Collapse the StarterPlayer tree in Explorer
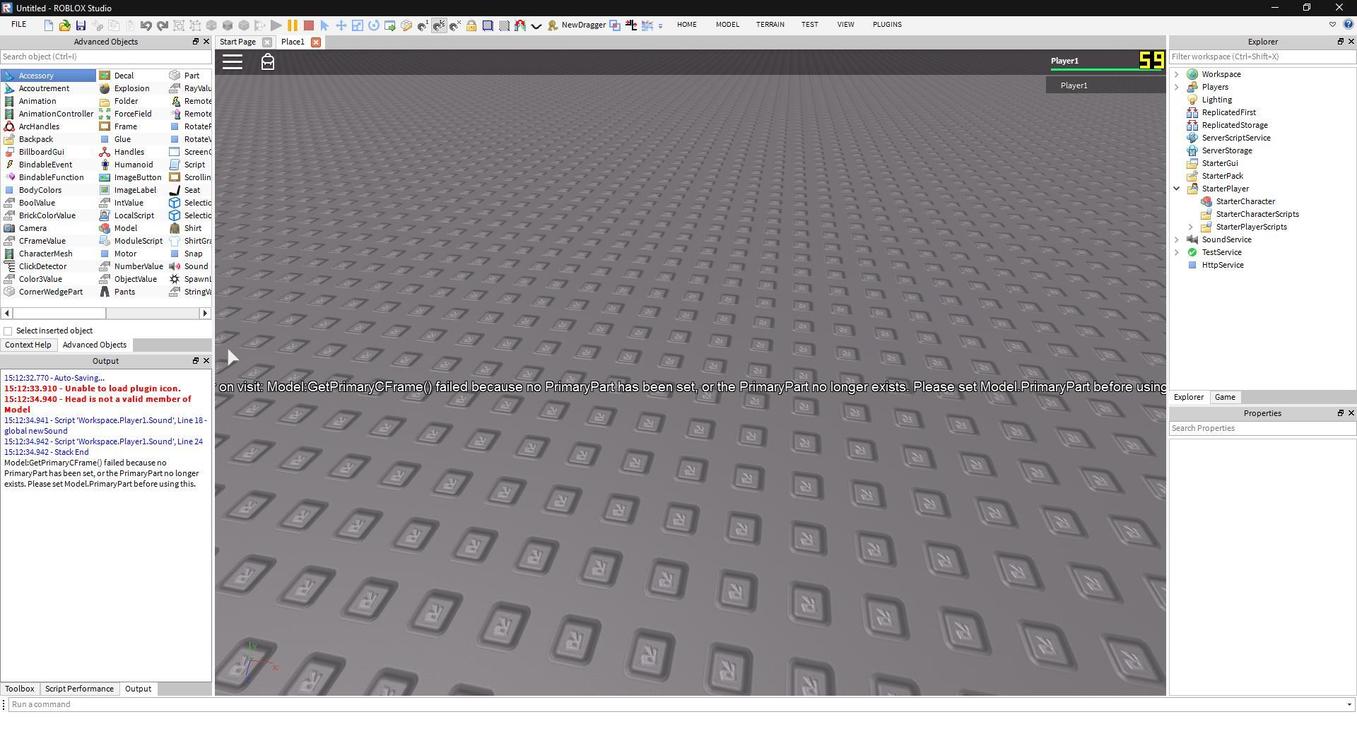This screenshot has height=736, width=1357. [1176, 188]
